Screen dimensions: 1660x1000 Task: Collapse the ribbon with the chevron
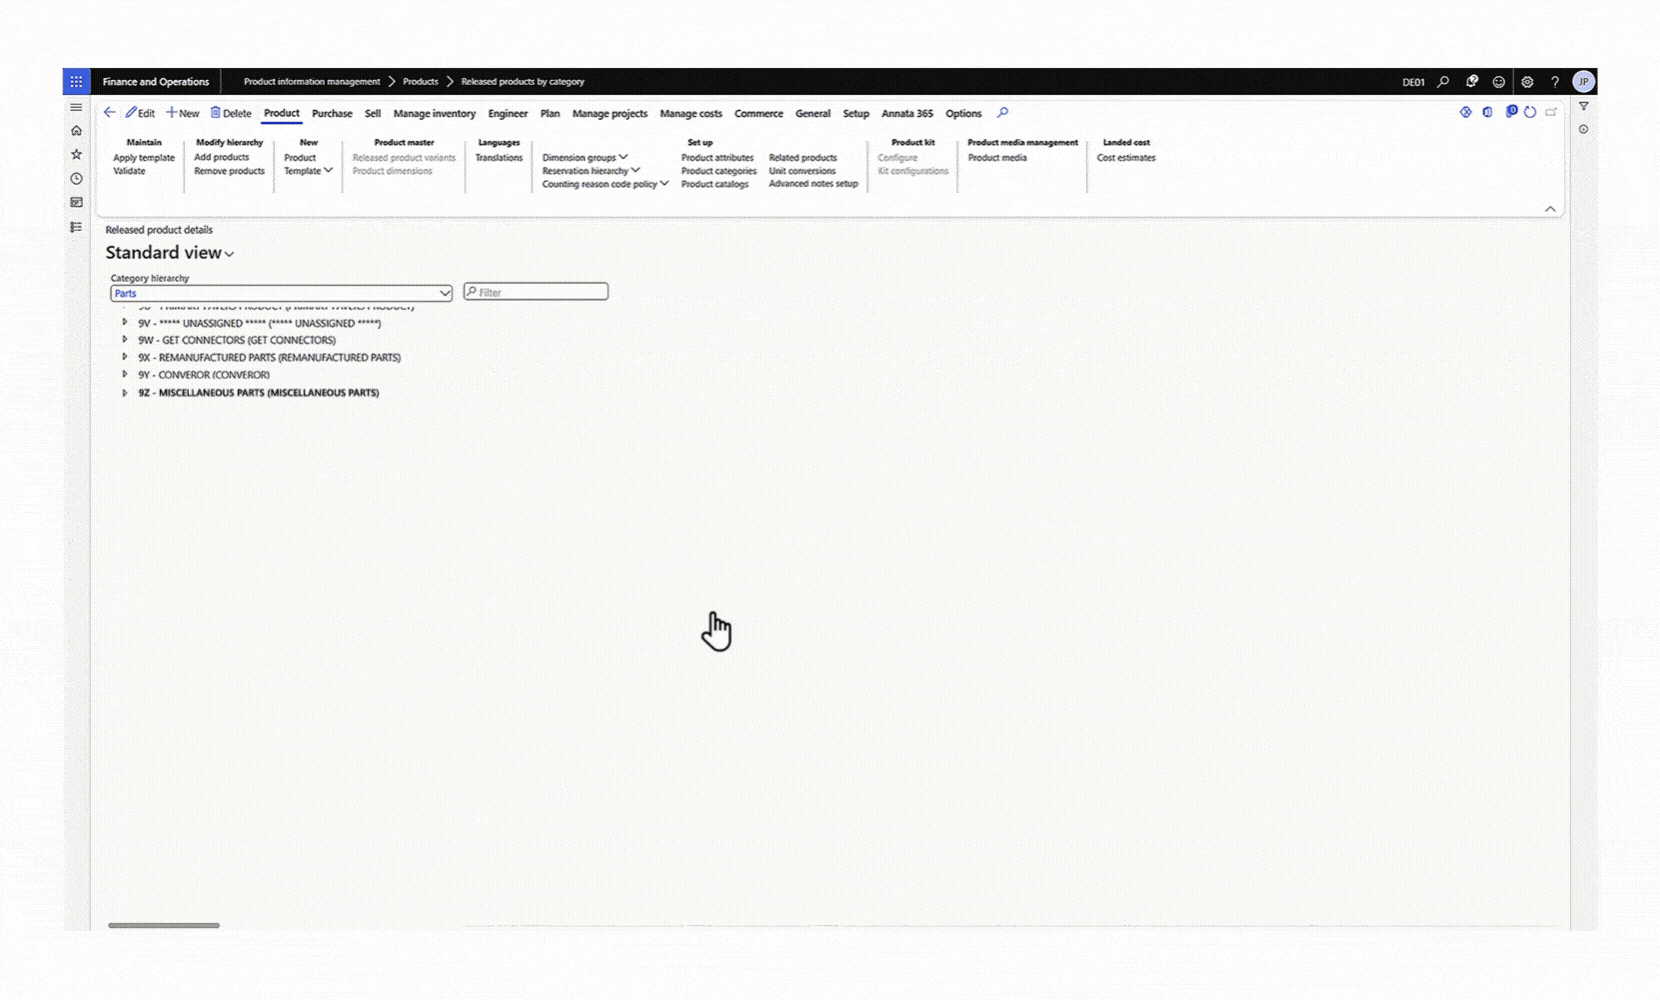point(1550,209)
